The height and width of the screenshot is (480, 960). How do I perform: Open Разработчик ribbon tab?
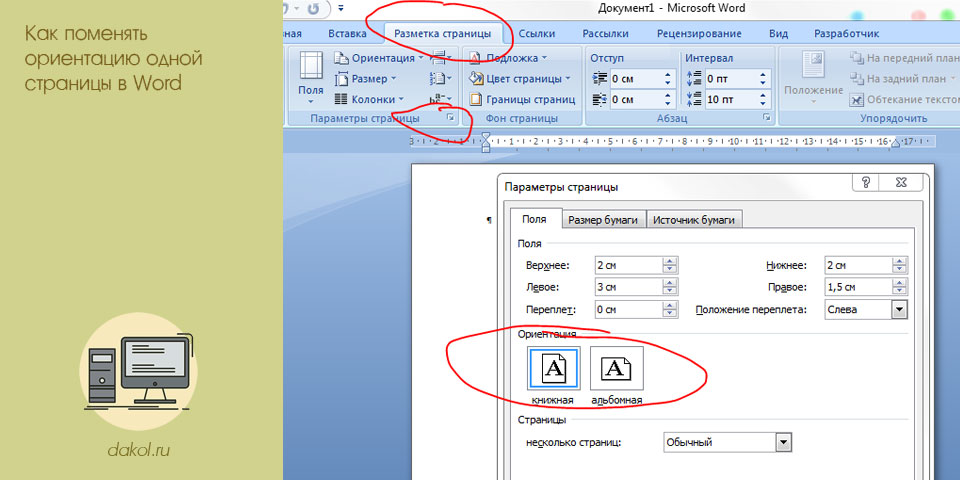(847, 34)
